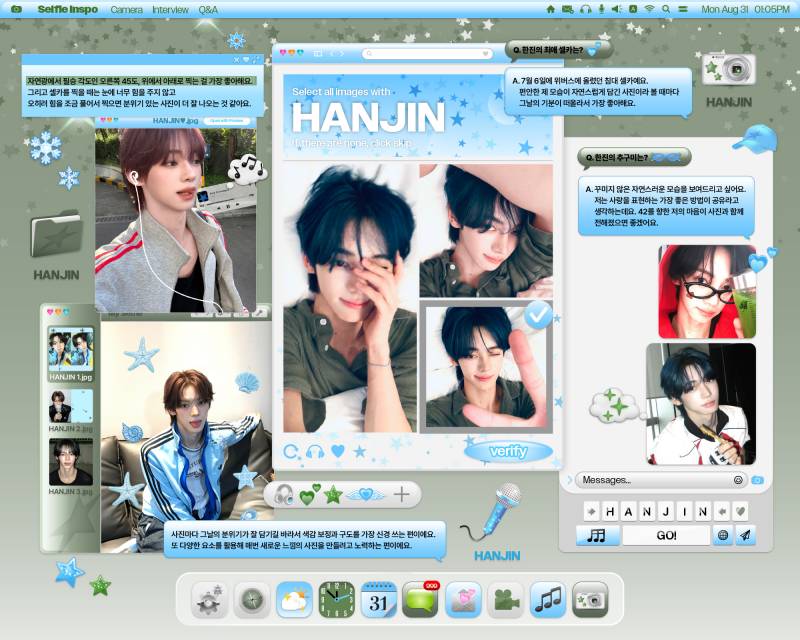
Task: Select the HANJIN 3.jpg thumbnail
Action: pyautogui.click(x=70, y=466)
